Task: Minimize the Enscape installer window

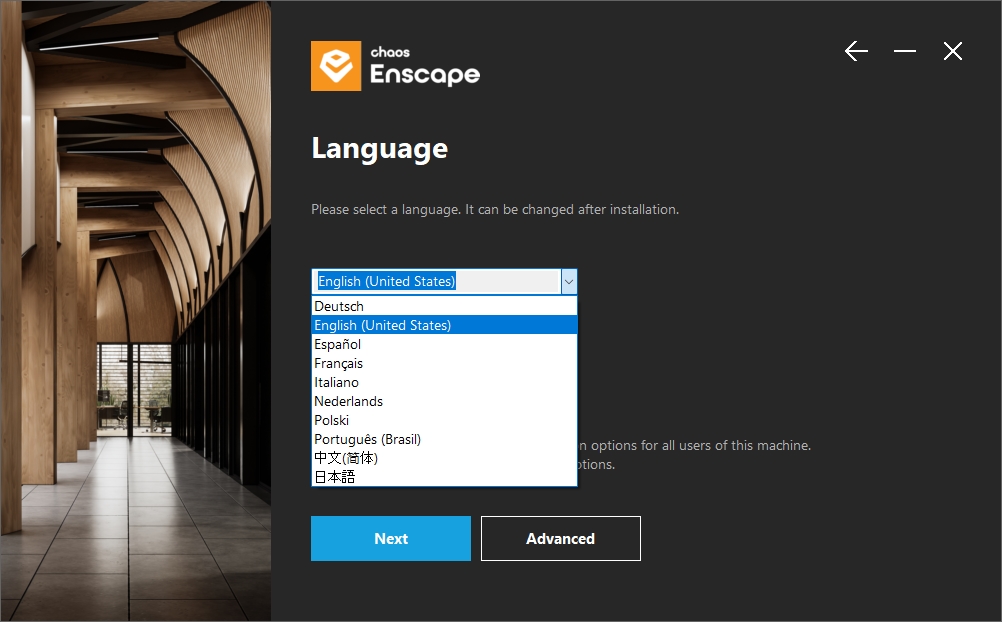Action: [x=905, y=51]
